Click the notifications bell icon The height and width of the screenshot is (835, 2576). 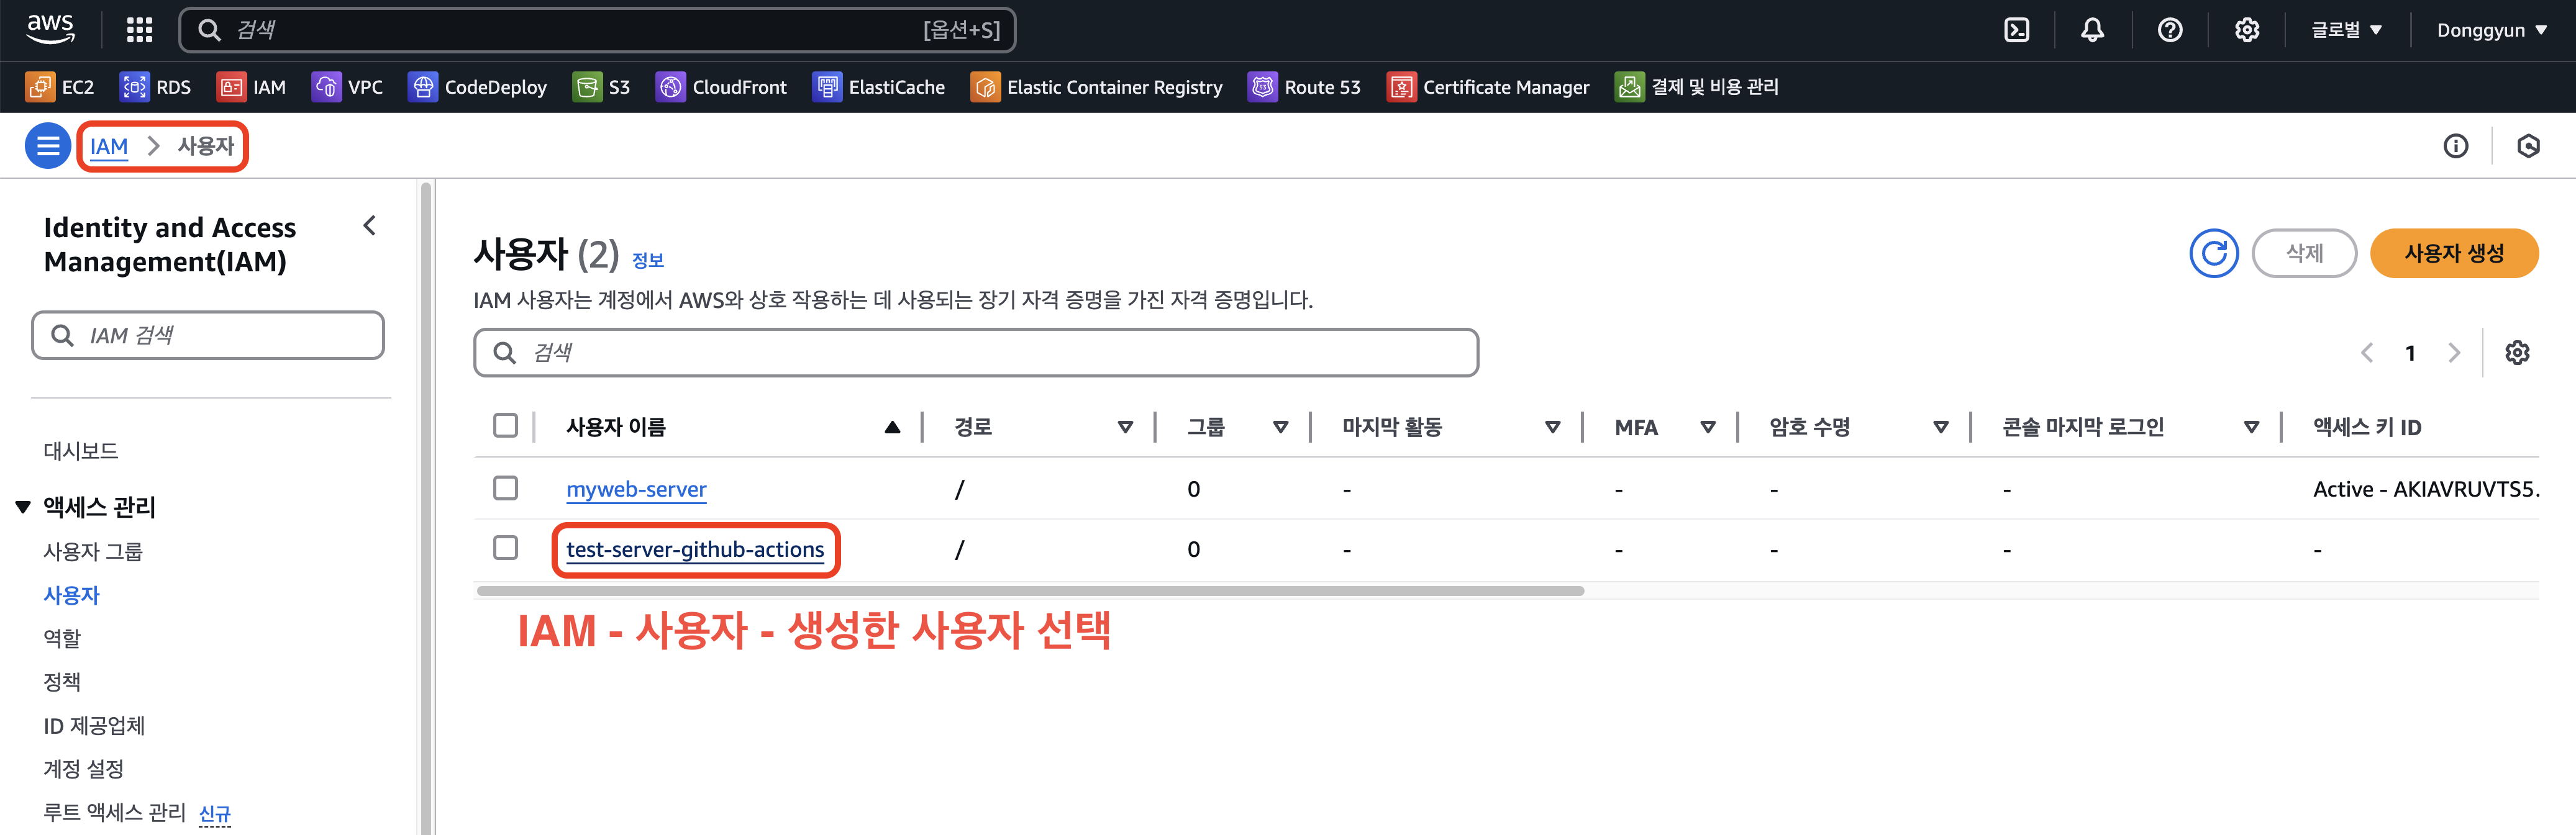2092,30
